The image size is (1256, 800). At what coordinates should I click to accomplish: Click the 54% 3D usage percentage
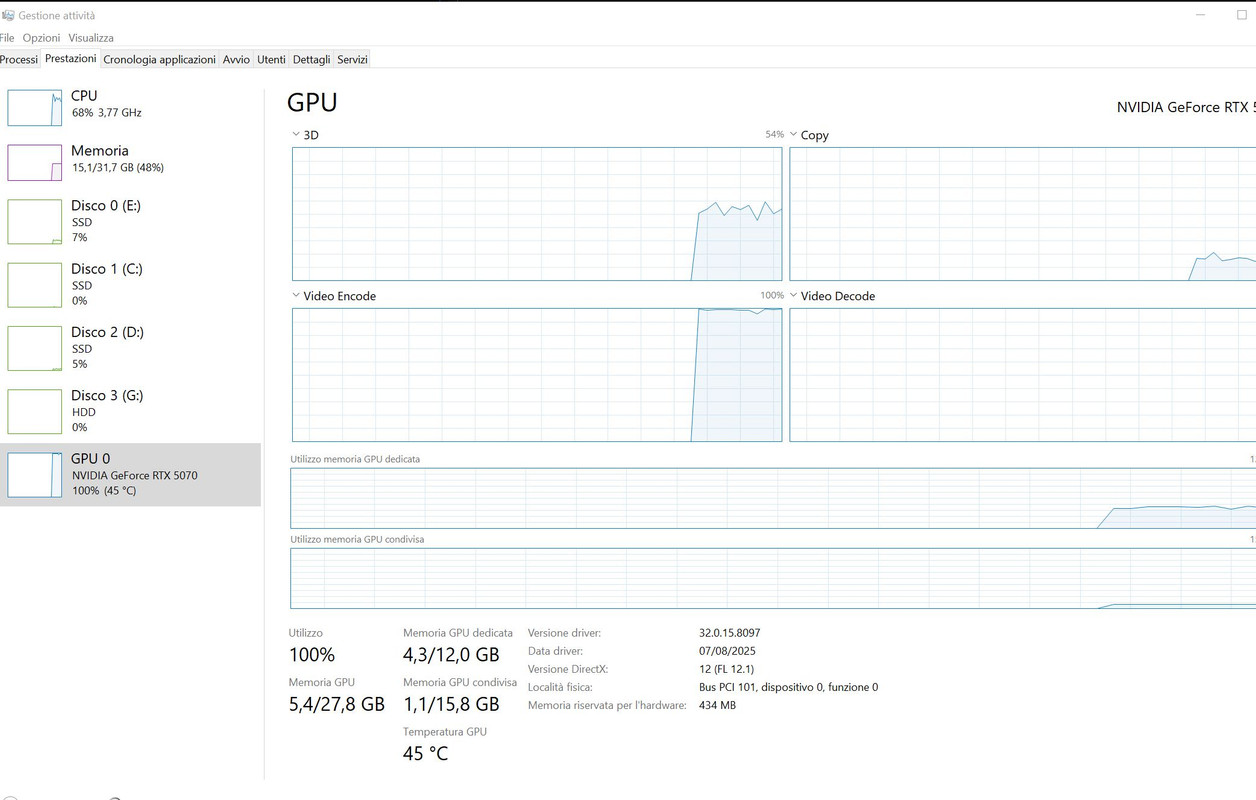click(x=774, y=134)
